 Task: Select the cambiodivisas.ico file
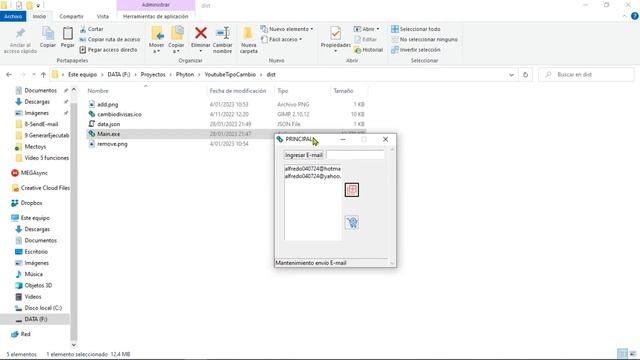point(119,114)
